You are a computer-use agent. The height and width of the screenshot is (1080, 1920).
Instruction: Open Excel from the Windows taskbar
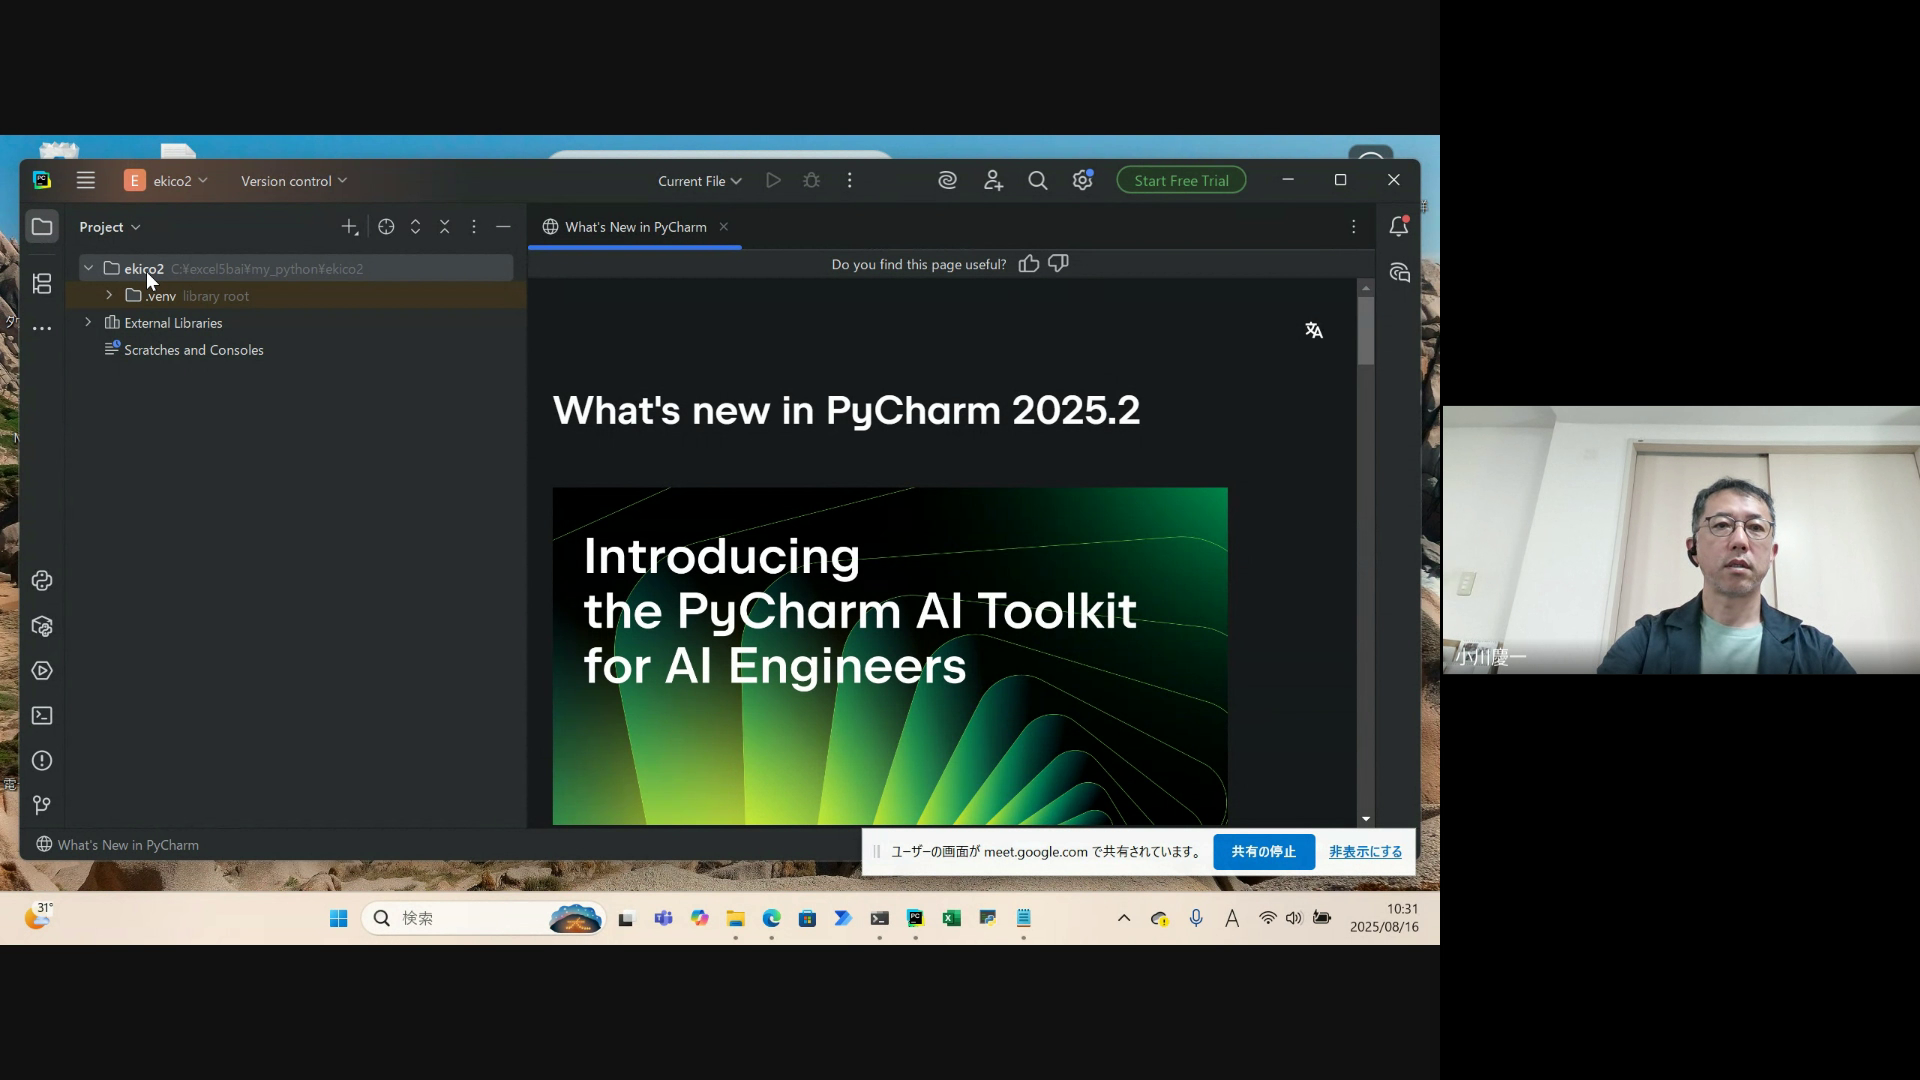952,918
